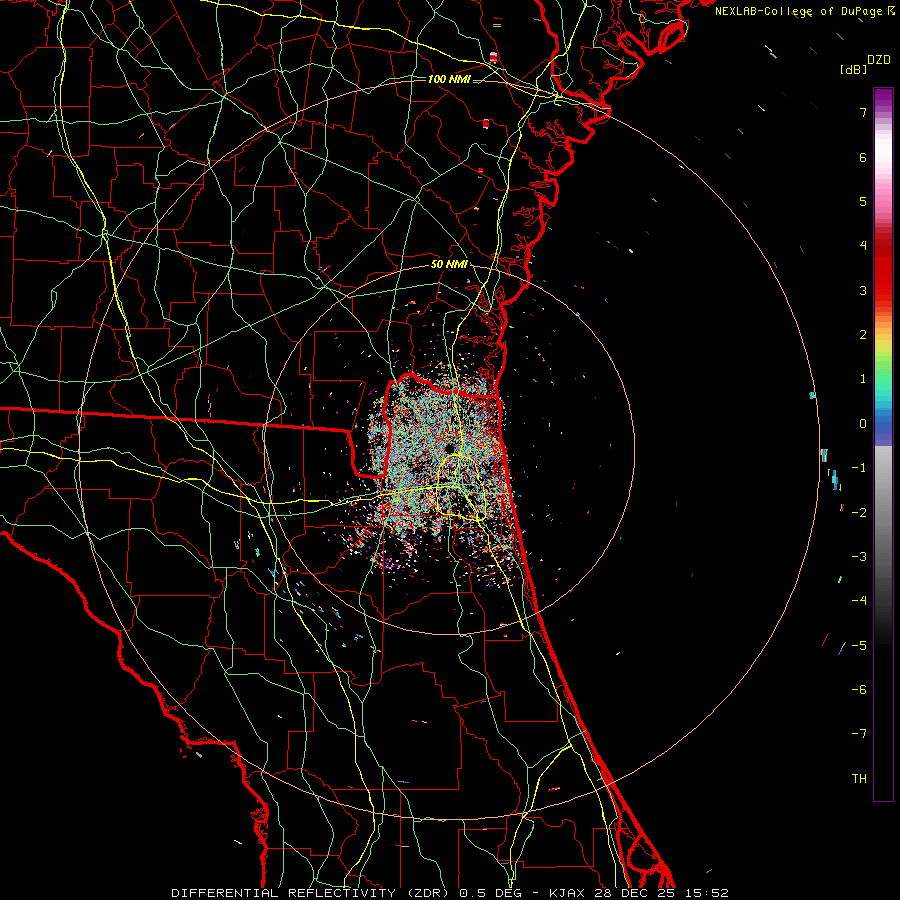Image resolution: width=900 pixels, height=900 pixels.
Task: Click the 4 value on color scale
Action: click(863, 246)
